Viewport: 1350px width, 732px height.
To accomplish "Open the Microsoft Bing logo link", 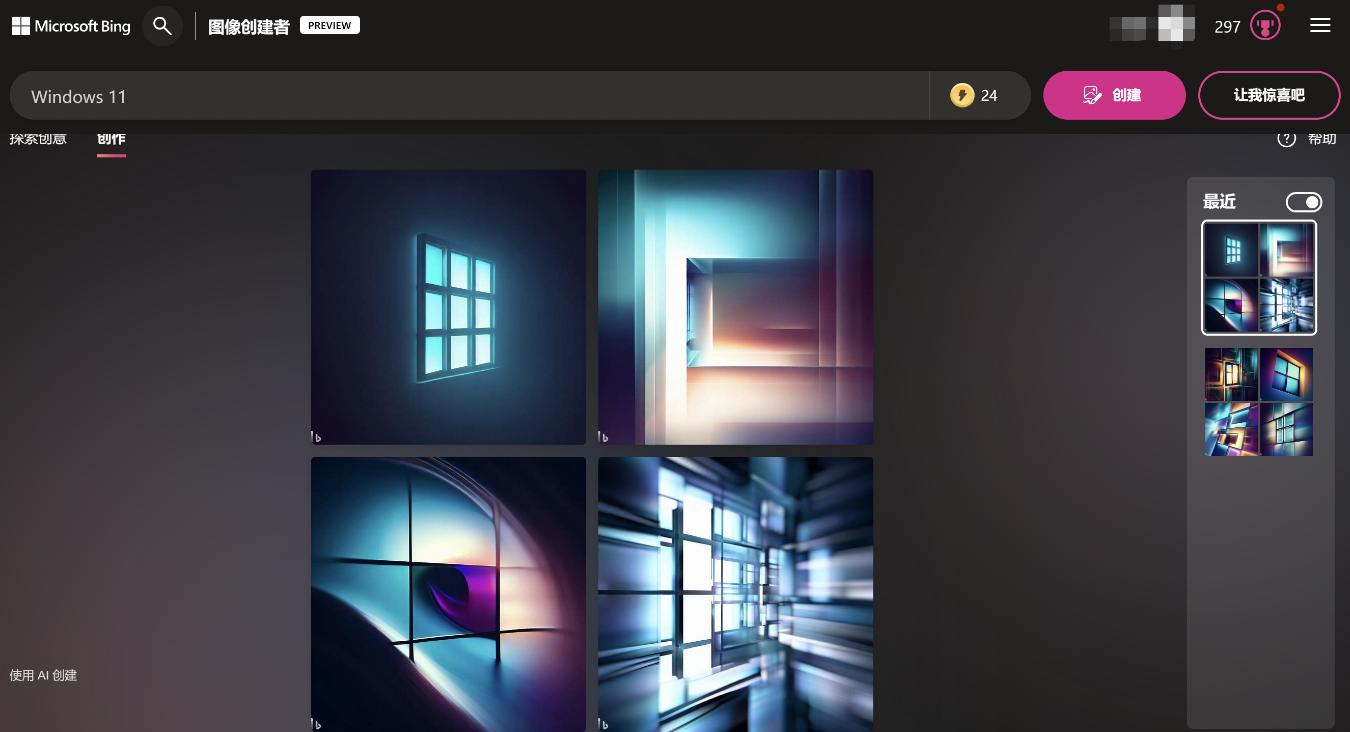I will click(x=71, y=26).
